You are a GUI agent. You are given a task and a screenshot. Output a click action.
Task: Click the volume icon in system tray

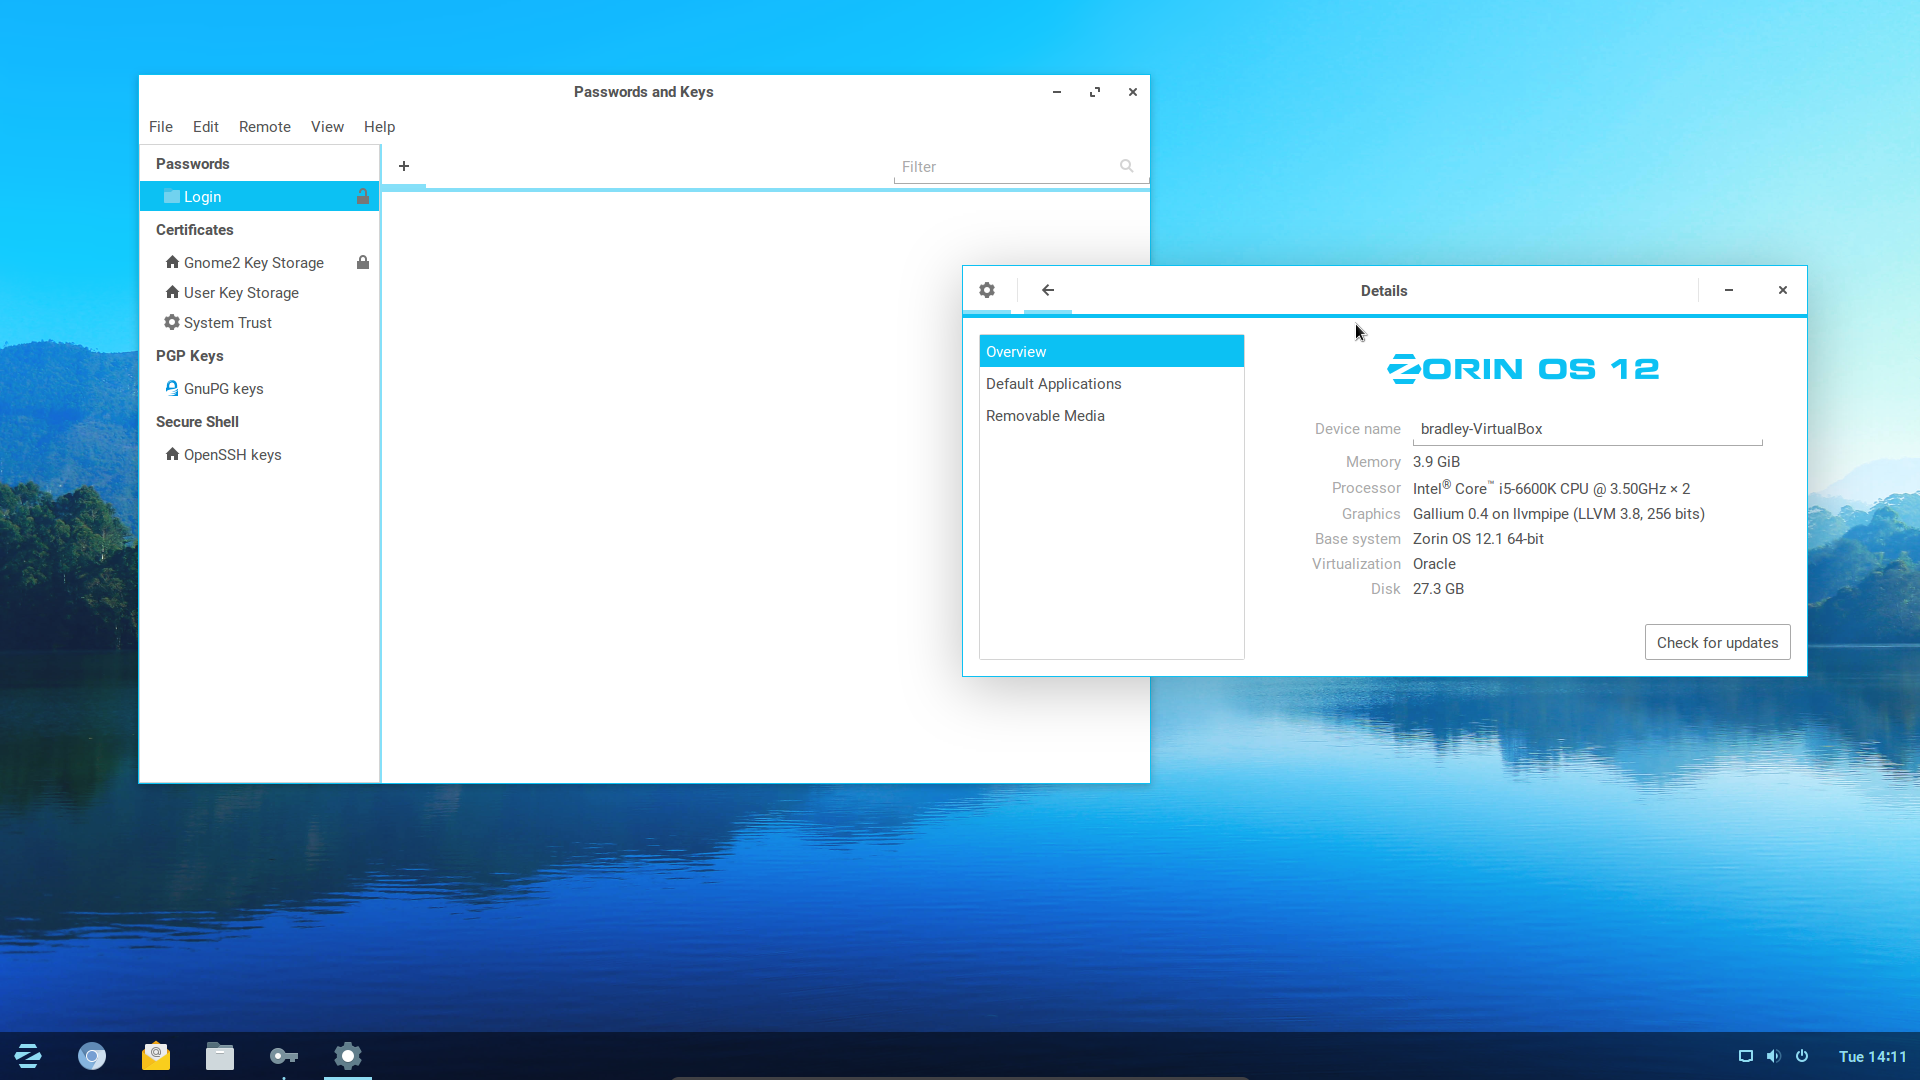1774,1056
